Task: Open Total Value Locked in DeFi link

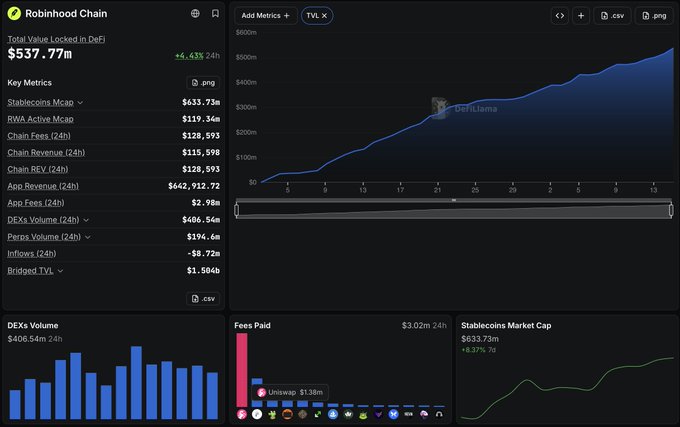Action: 56,39
